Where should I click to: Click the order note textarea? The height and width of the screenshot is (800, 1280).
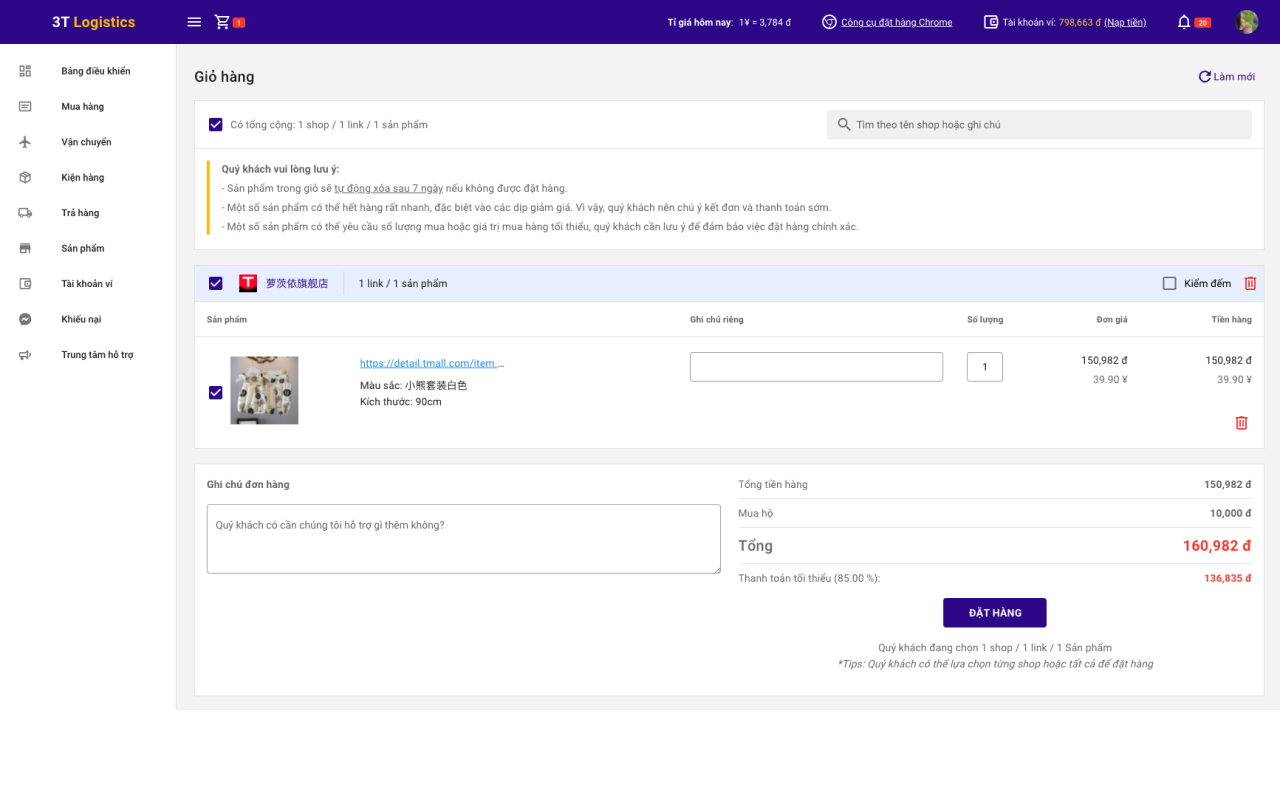coord(464,539)
